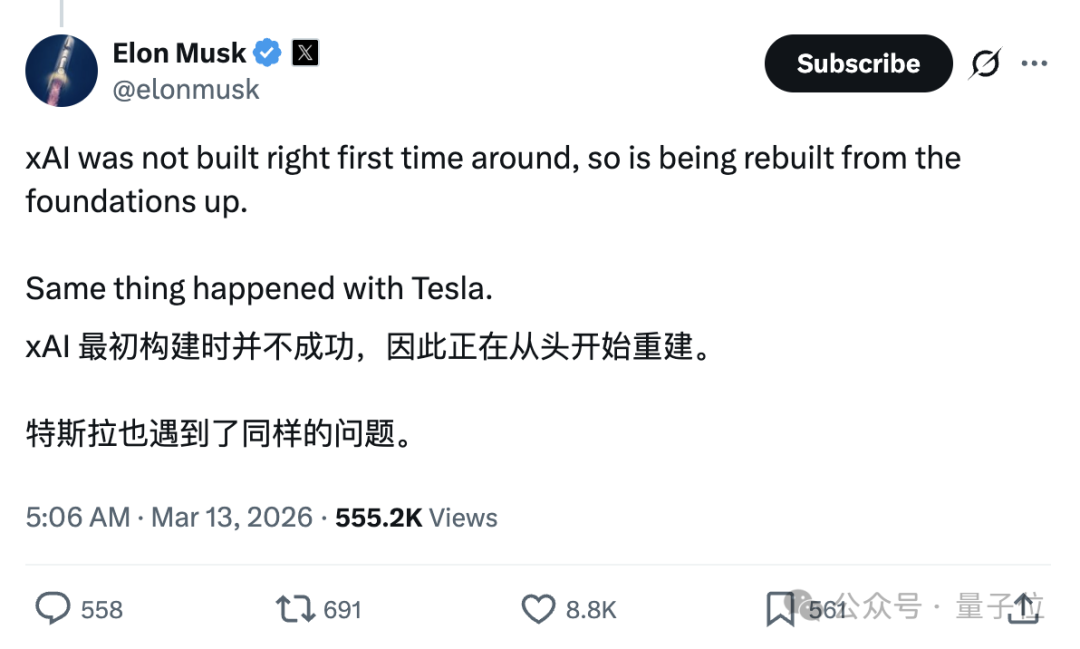Open the three-dot more options menu

1035,62
